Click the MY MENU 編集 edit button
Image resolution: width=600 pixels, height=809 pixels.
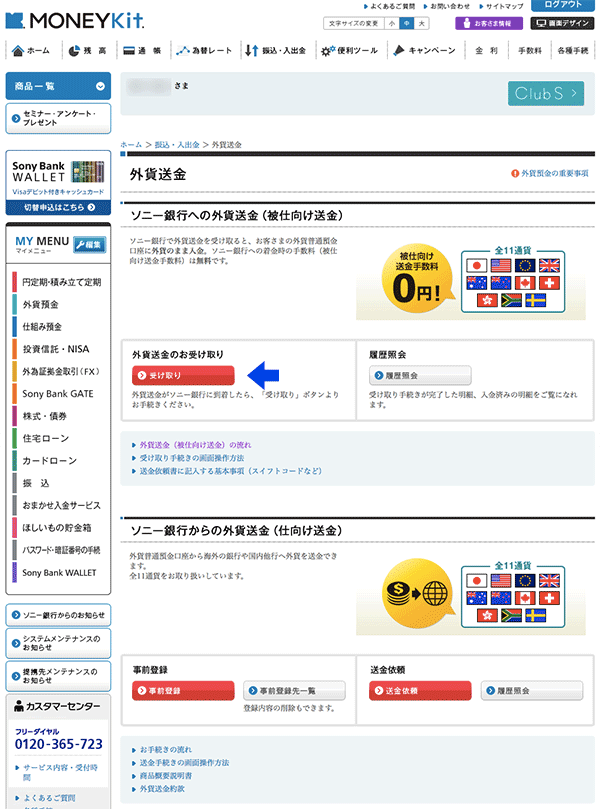coord(90,245)
